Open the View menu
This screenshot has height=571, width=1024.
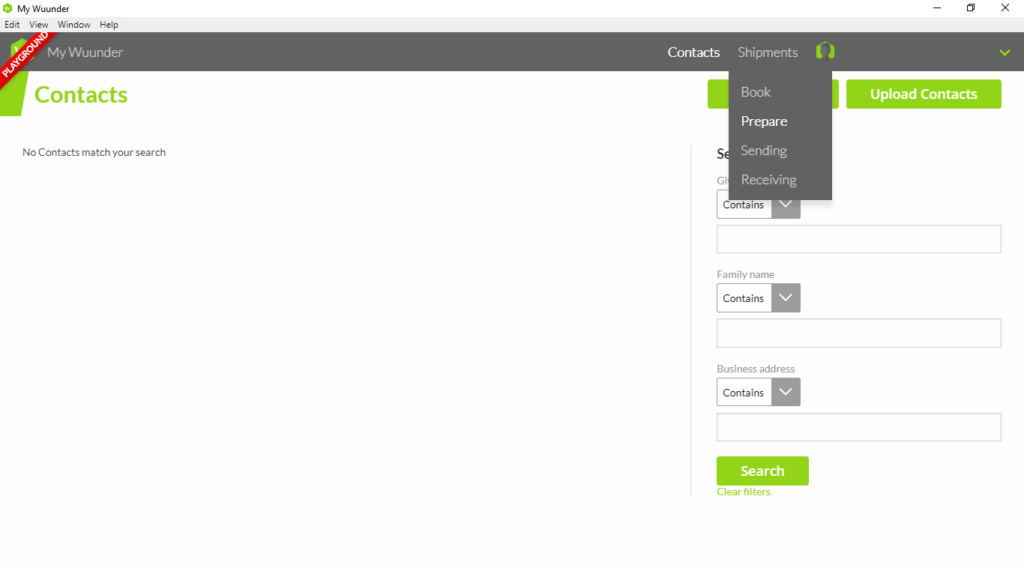39,25
